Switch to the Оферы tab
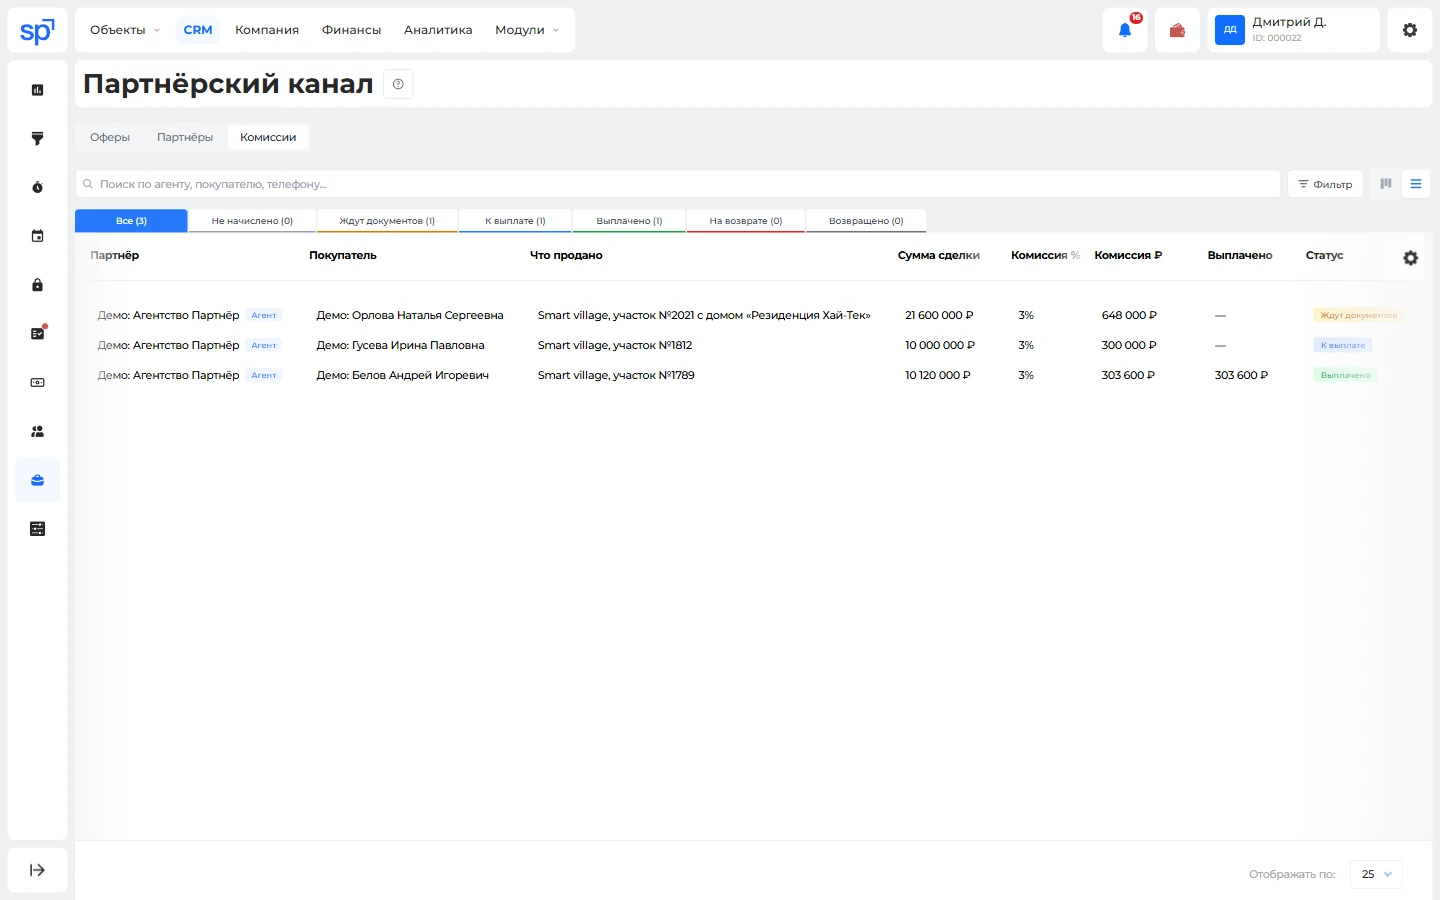 click(110, 137)
